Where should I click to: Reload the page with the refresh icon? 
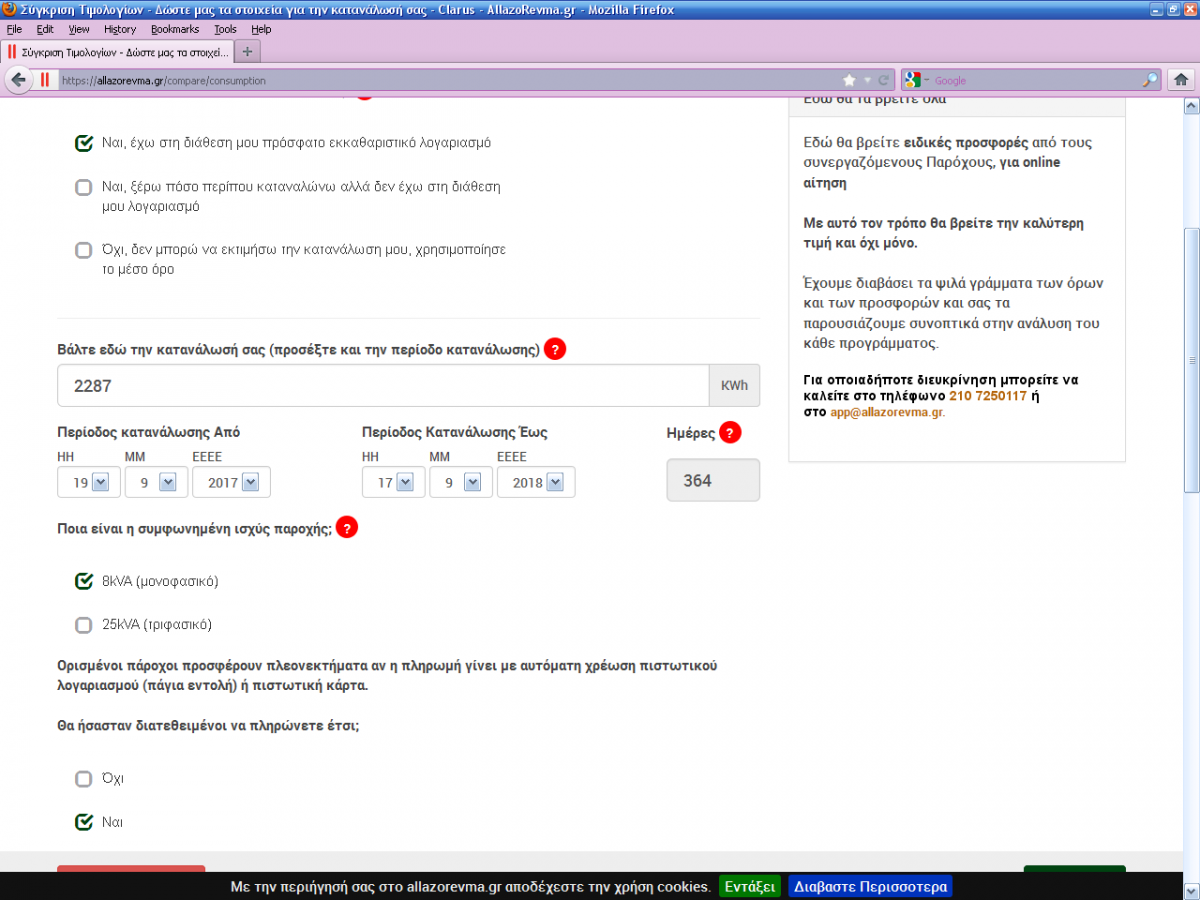point(883,80)
